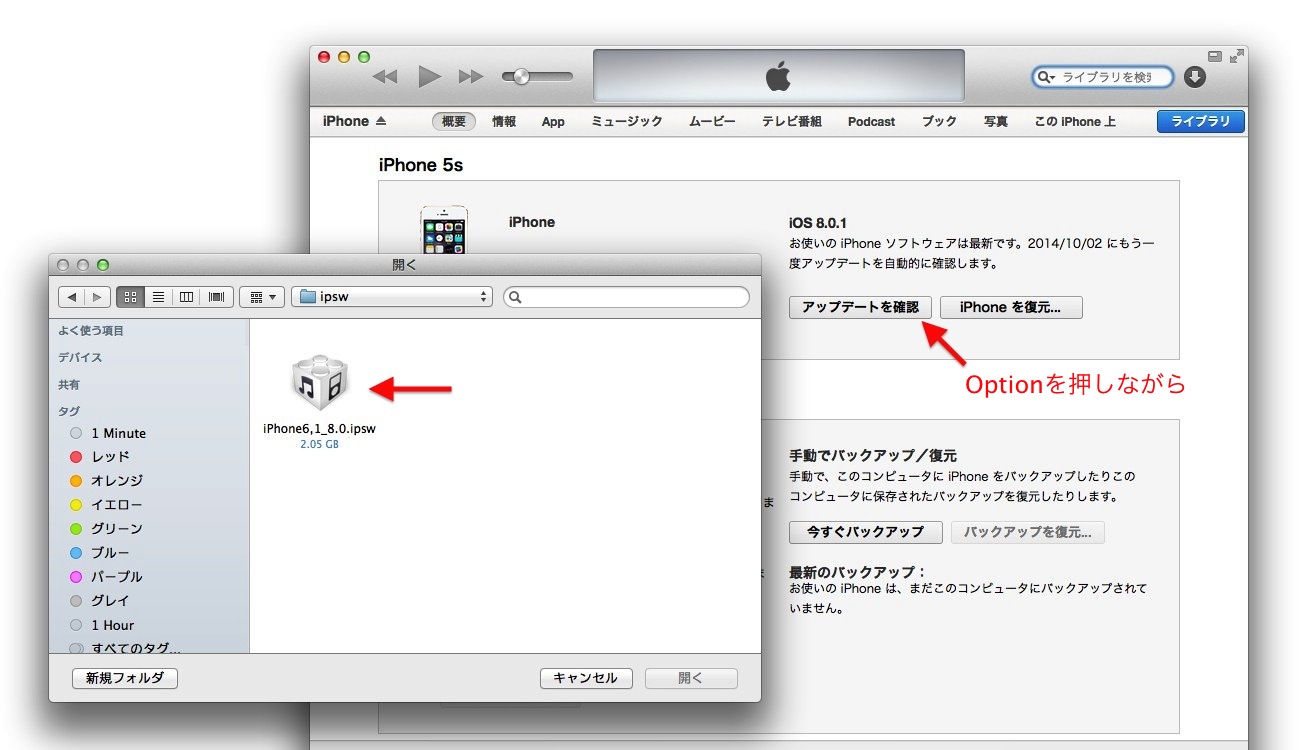Screen dimensions: 1300x750
Task: Click the iOS 8.0.1 version text
Action: pos(818,222)
